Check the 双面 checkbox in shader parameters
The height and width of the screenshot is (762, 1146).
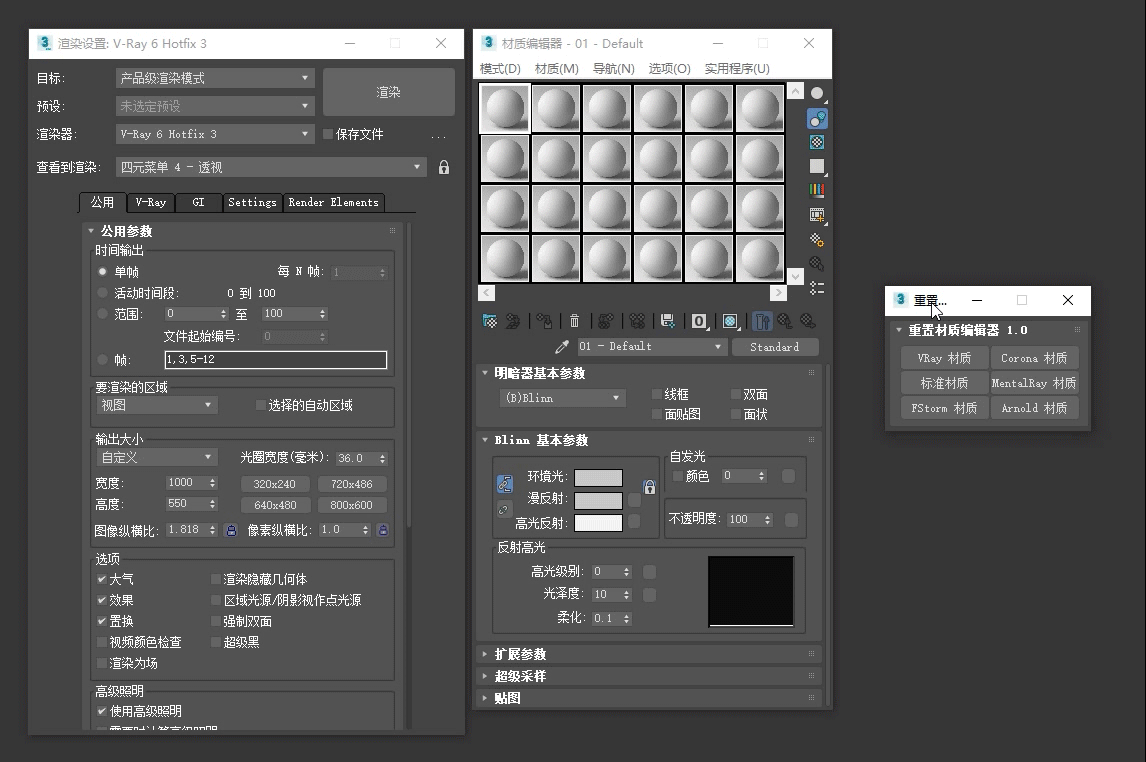click(736, 394)
